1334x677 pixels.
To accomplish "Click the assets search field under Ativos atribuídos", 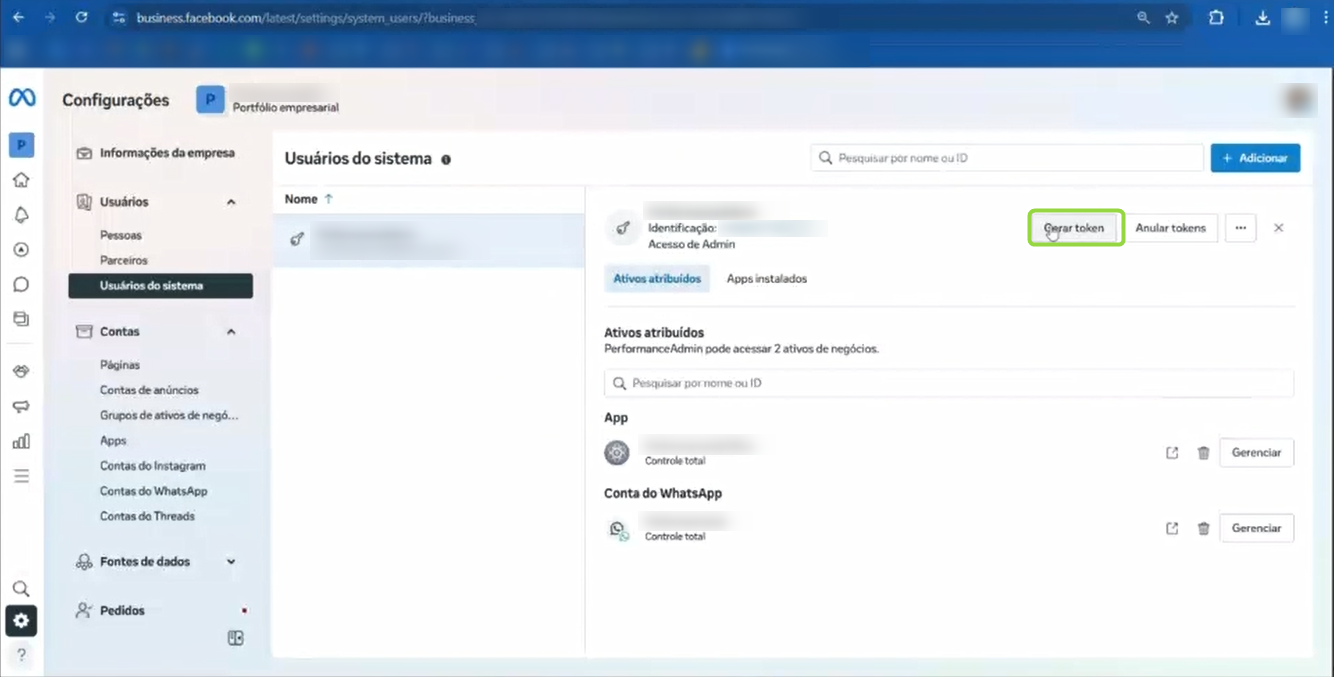I will pyautogui.click(x=948, y=383).
